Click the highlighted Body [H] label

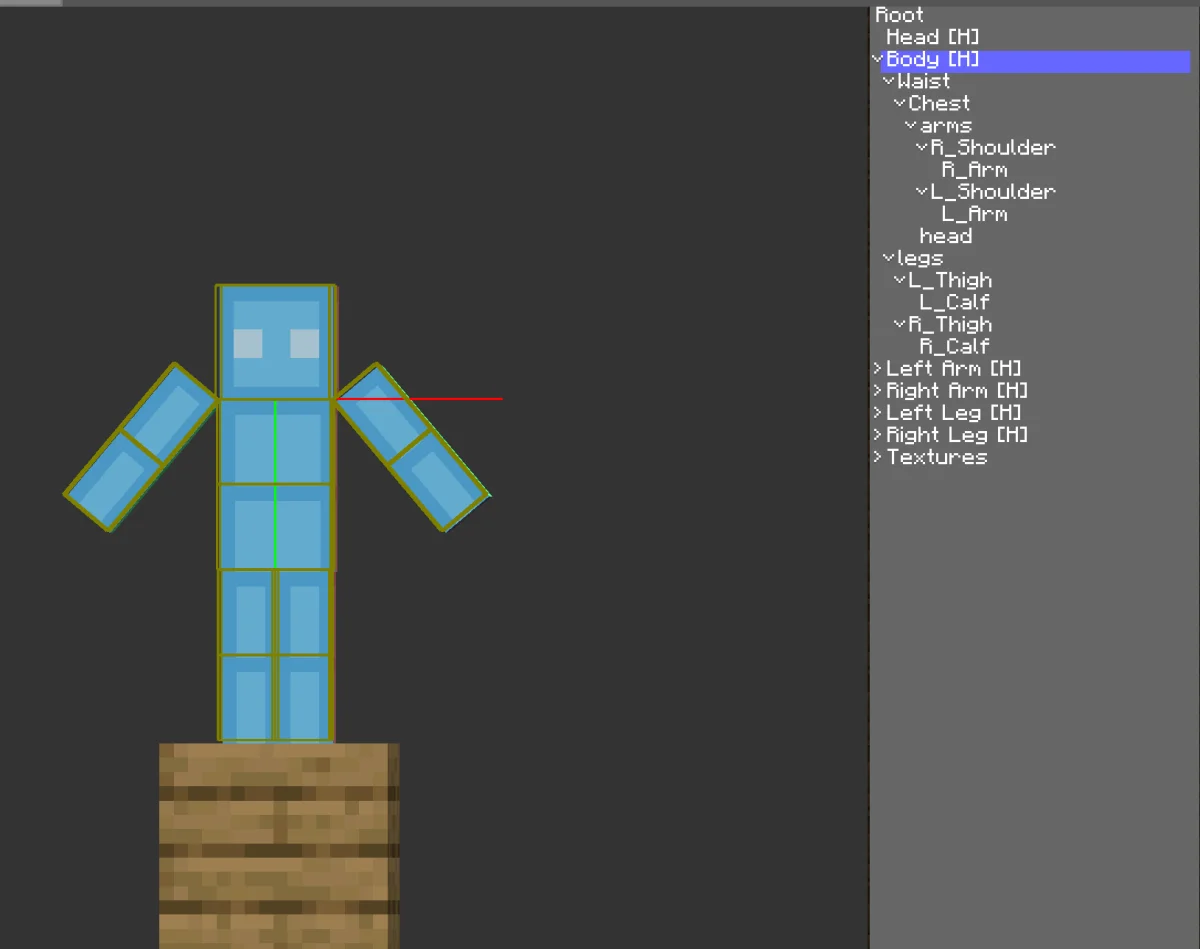(x=933, y=60)
